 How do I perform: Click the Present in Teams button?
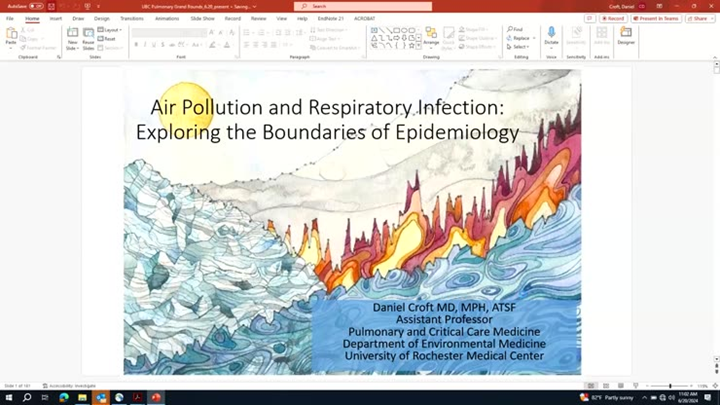[x=656, y=18]
